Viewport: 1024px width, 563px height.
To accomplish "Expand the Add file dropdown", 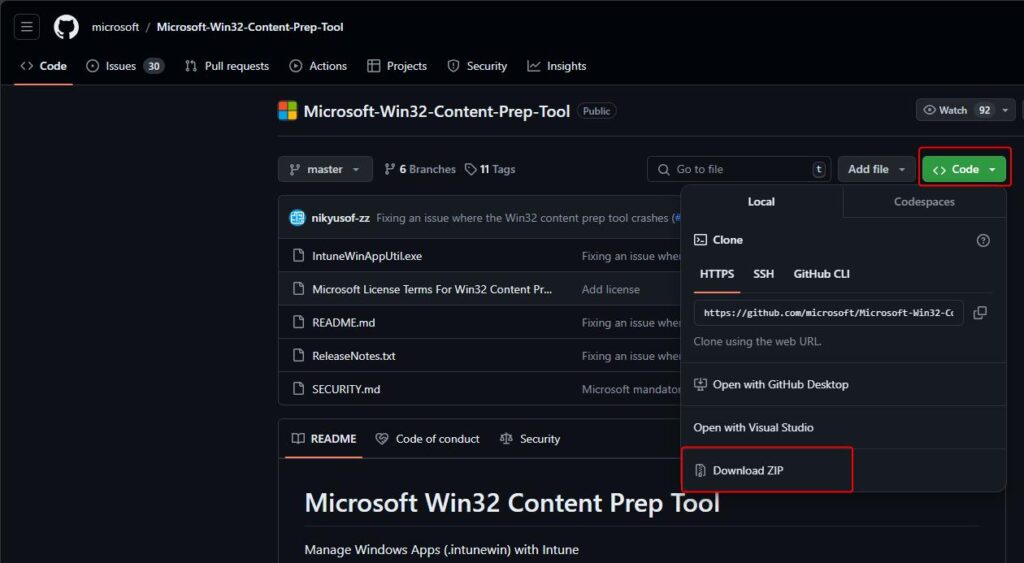I will pos(876,169).
